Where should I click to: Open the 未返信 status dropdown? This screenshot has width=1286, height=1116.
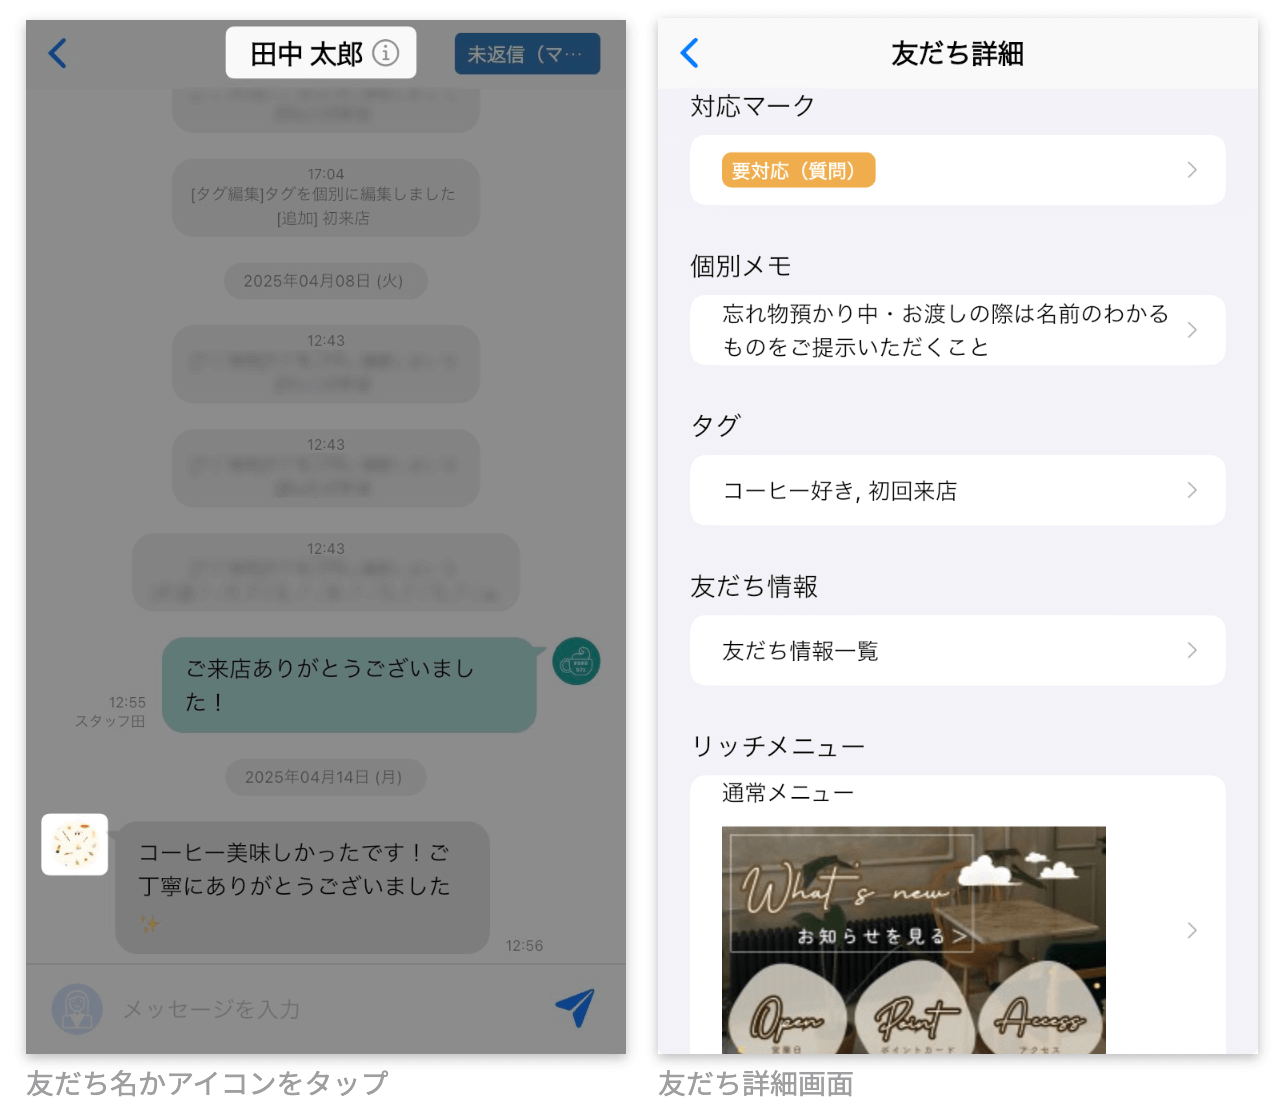(527, 54)
